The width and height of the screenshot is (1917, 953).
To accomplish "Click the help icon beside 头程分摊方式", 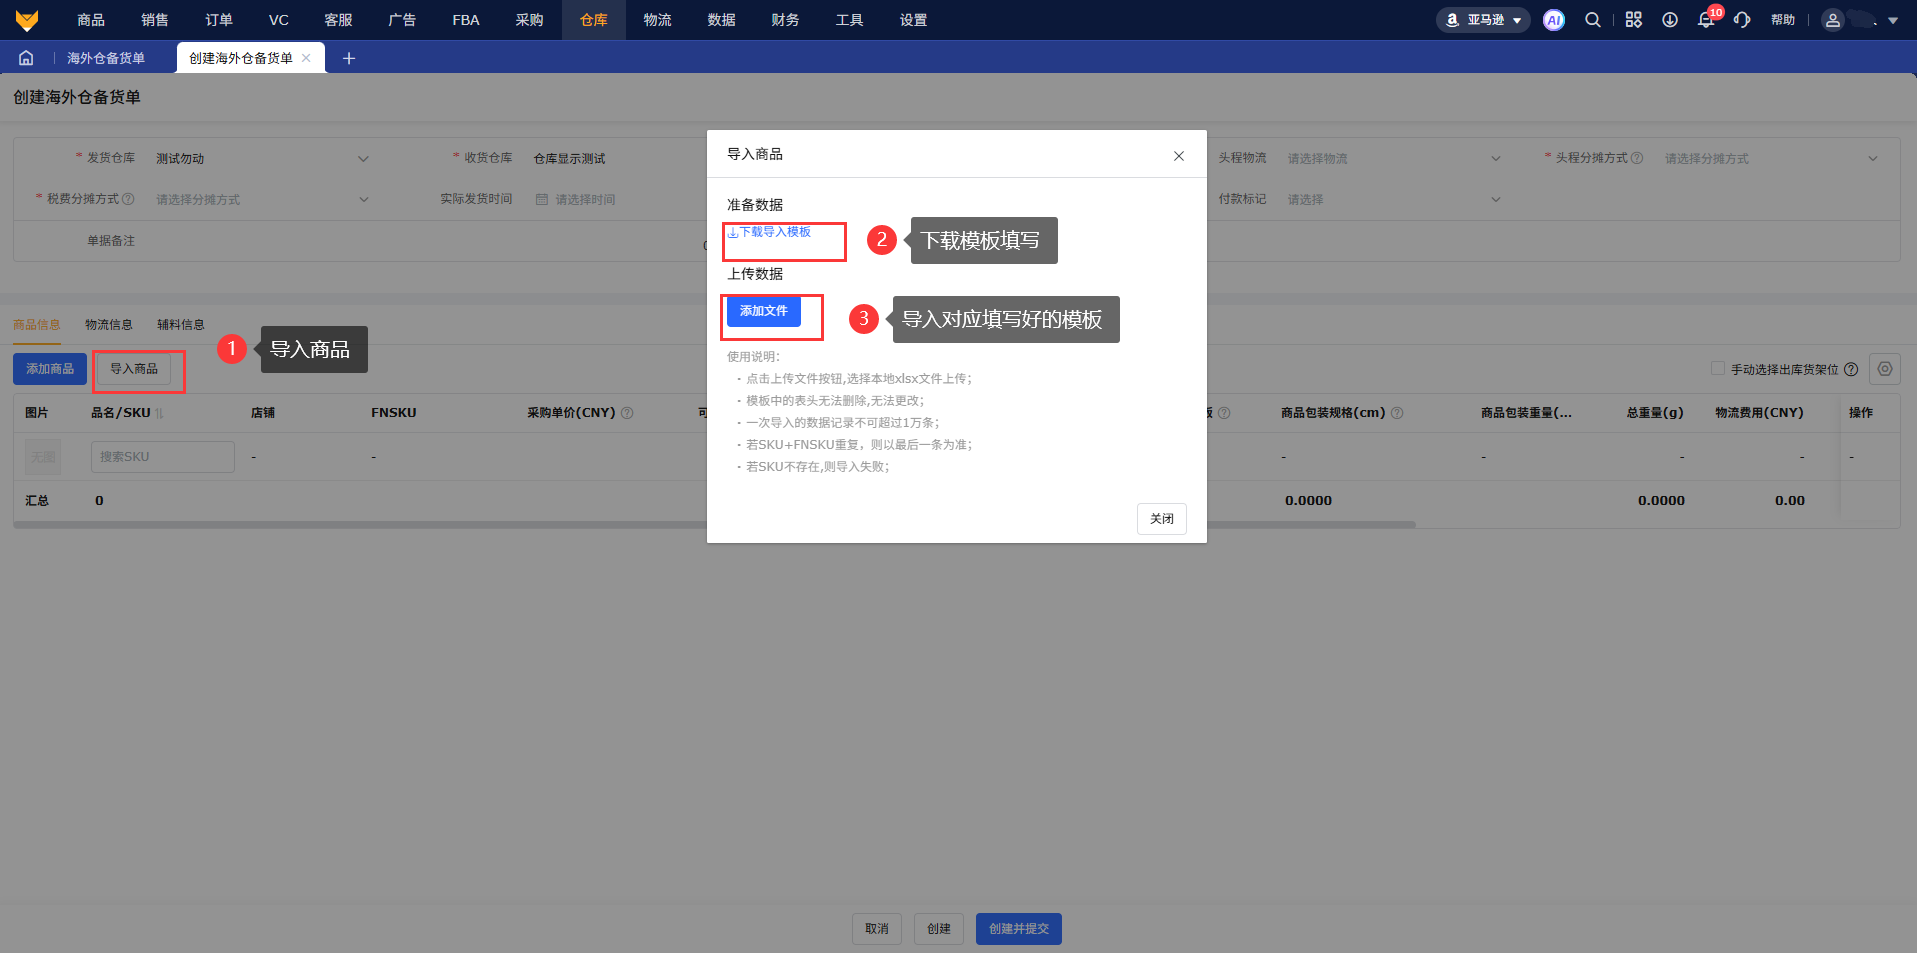I will click(1637, 158).
